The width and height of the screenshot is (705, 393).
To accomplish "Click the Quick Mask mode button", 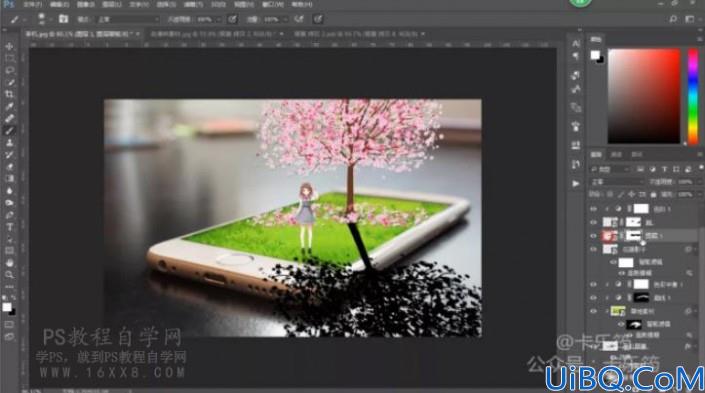I will coord(9,324).
